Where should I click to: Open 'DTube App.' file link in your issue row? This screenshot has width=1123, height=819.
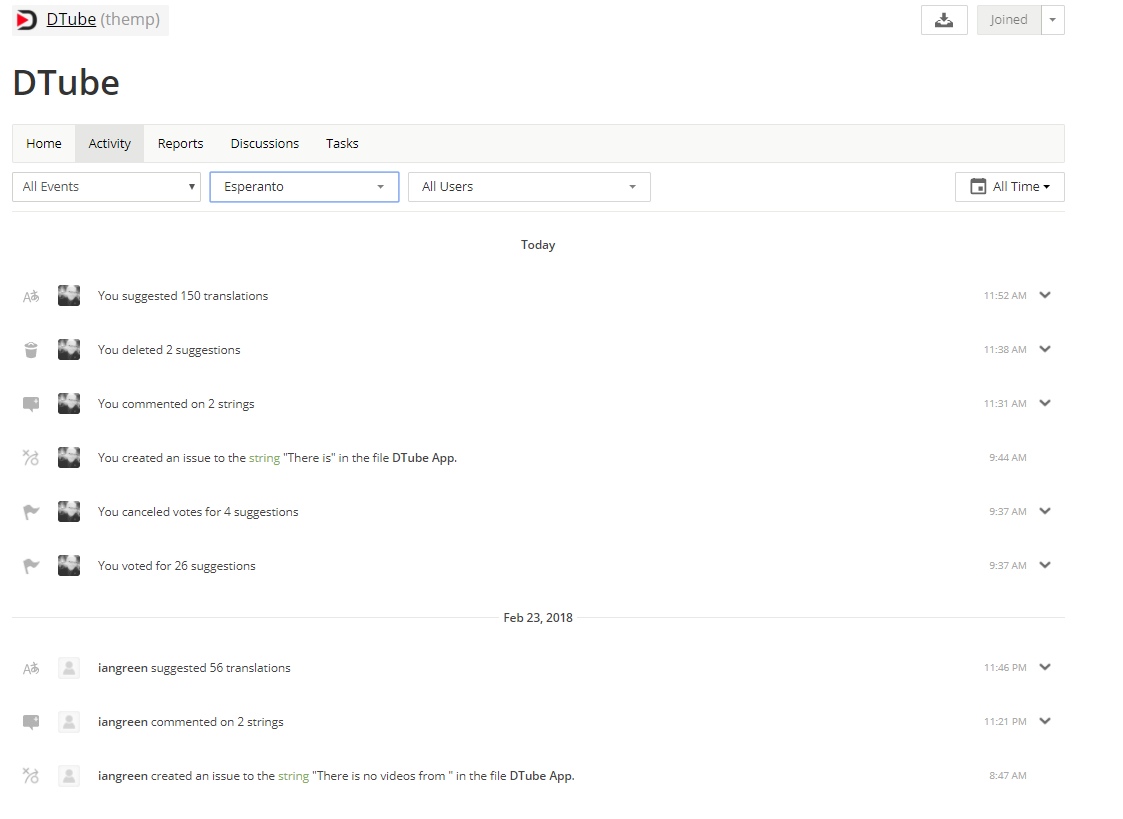click(x=424, y=458)
